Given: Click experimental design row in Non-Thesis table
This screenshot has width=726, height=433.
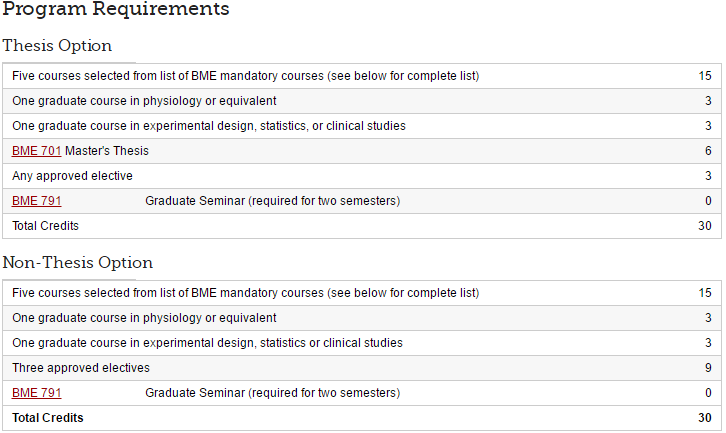Looking at the screenshot, I should coord(207,343).
